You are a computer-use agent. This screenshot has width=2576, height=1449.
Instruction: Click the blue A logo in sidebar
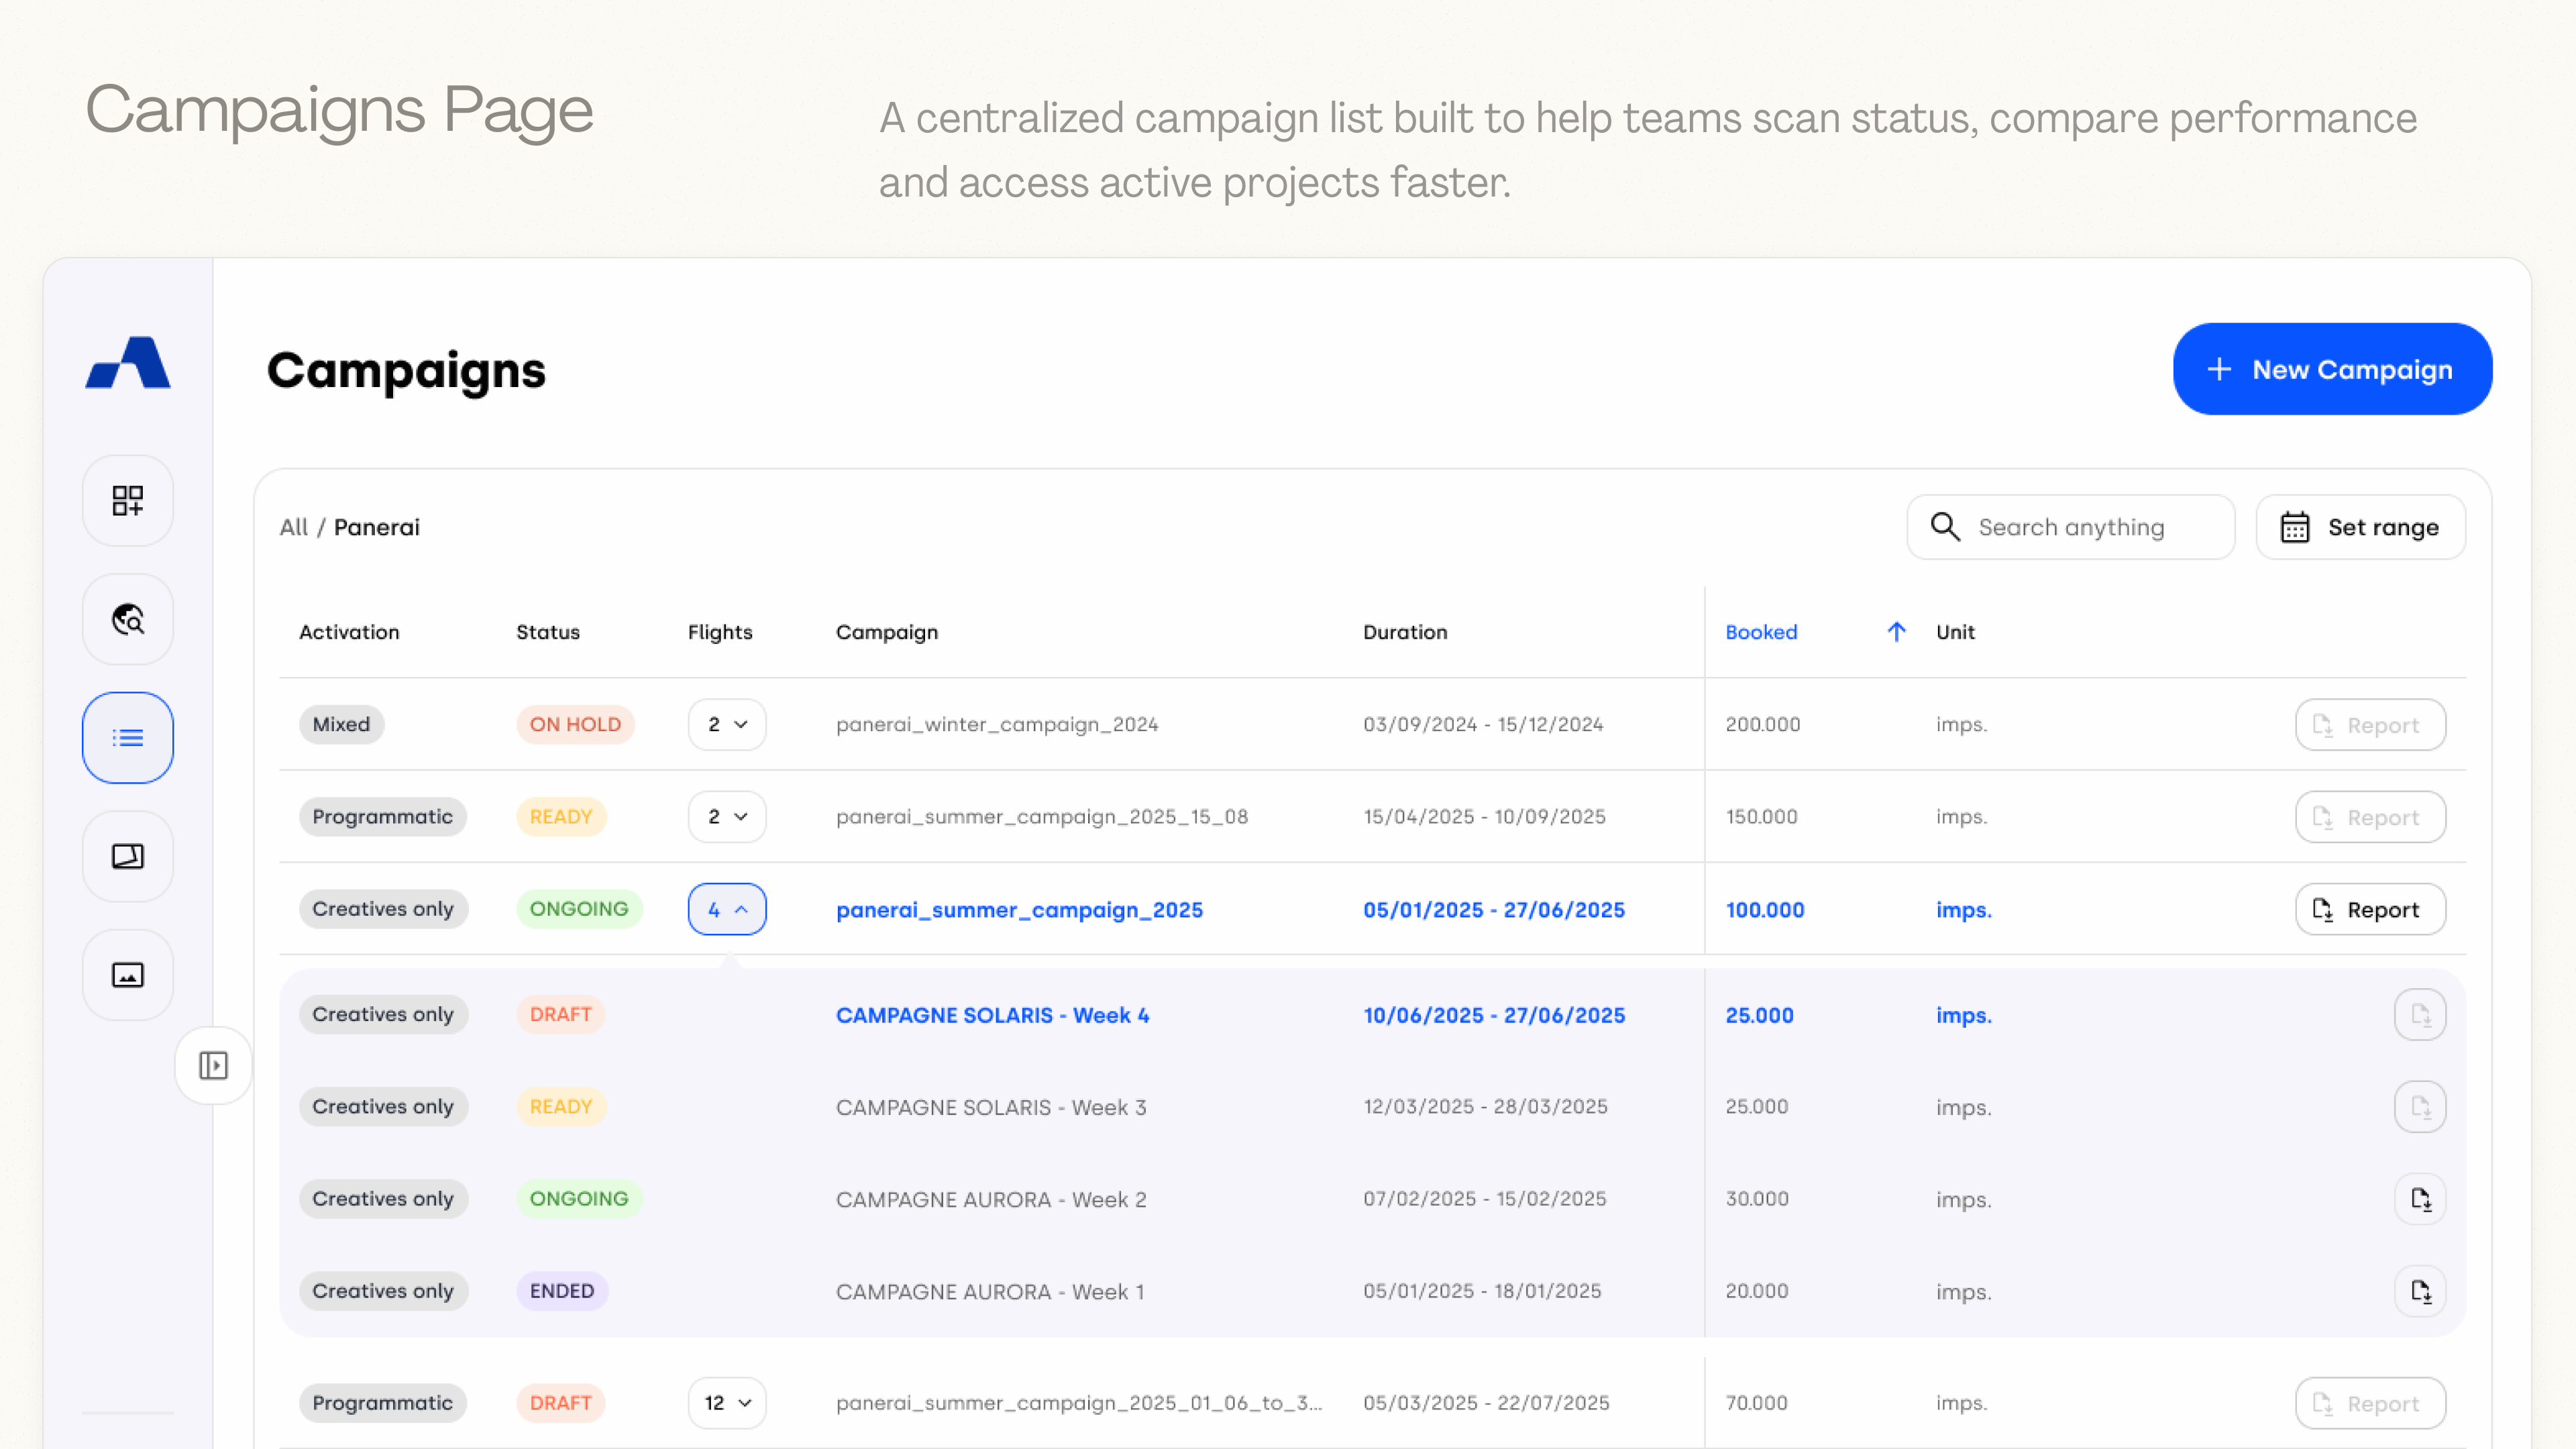(x=128, y=362)
